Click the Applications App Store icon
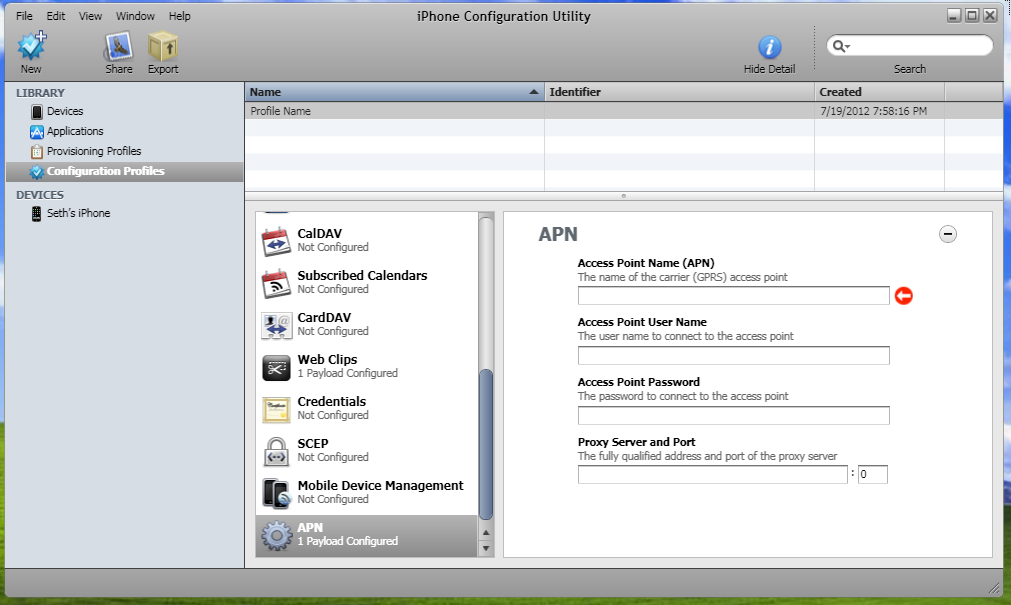The height and width of the screenshot is (605, 1011). pyautogui.click(x=37, y=132)
